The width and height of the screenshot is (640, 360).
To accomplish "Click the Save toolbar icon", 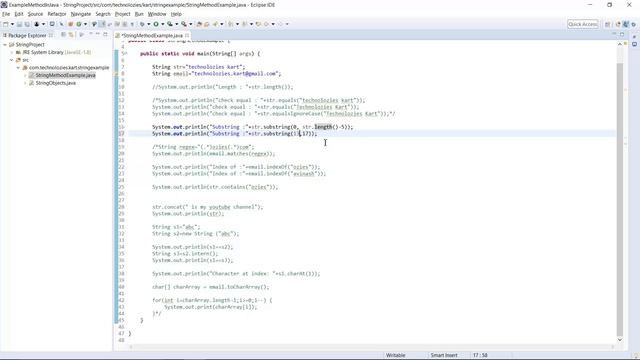I will 19,24.
